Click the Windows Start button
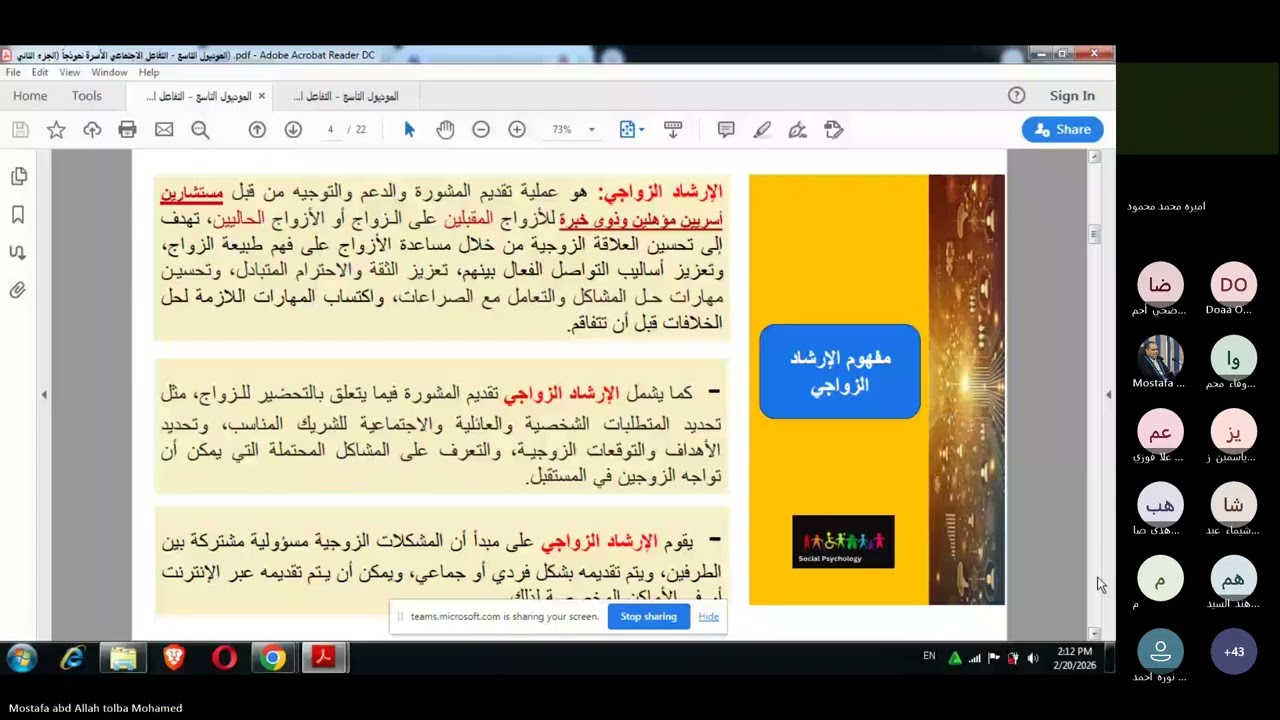 click(x=22, y=658)
